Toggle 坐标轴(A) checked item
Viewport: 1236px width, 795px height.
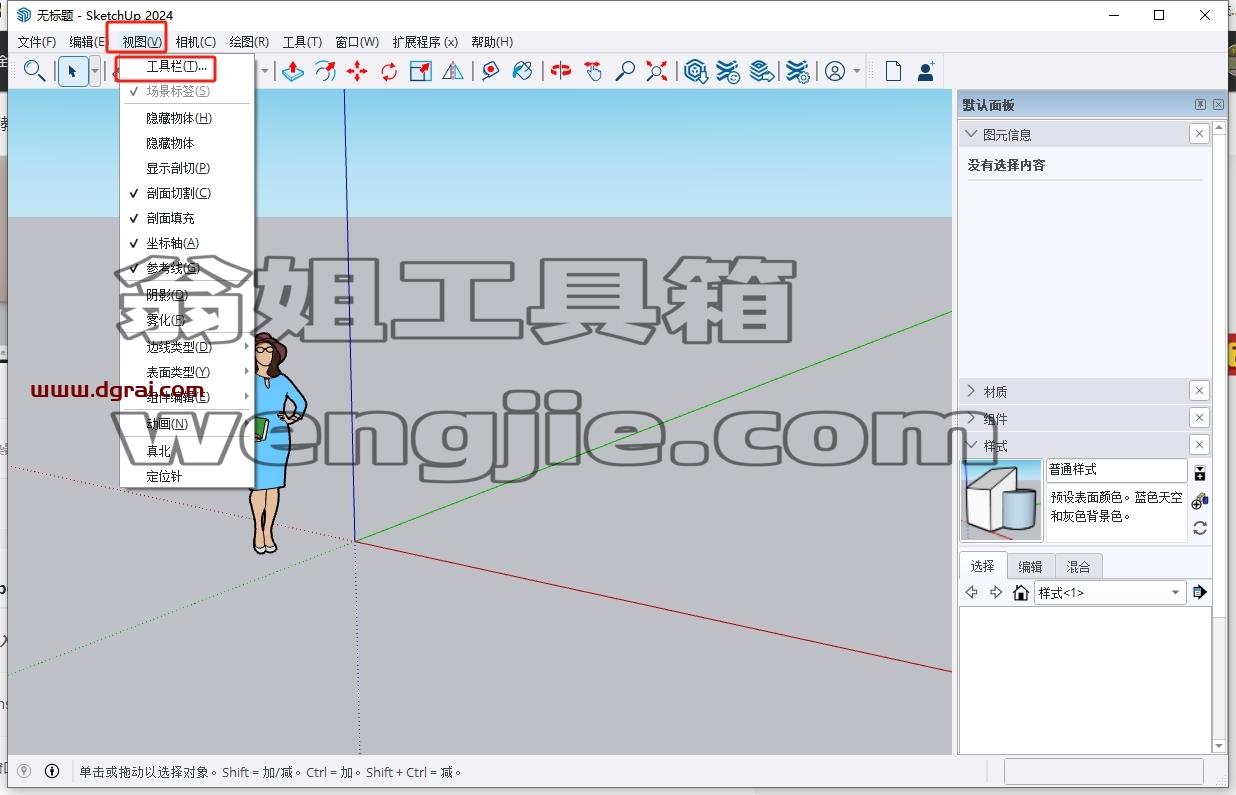coord(186,243)
